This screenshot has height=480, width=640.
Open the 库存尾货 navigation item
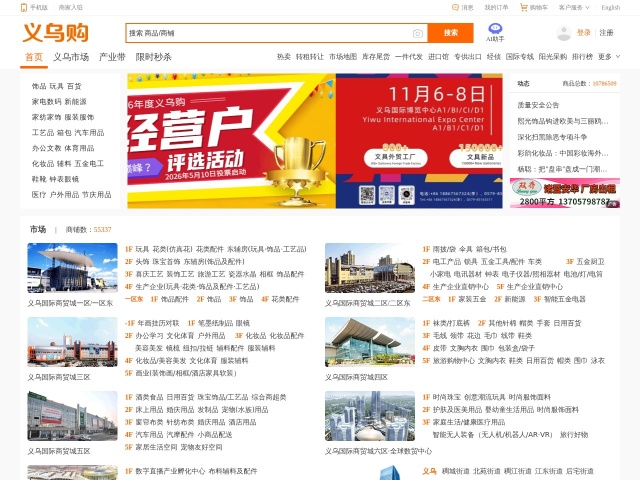click(x=376, y=57)
